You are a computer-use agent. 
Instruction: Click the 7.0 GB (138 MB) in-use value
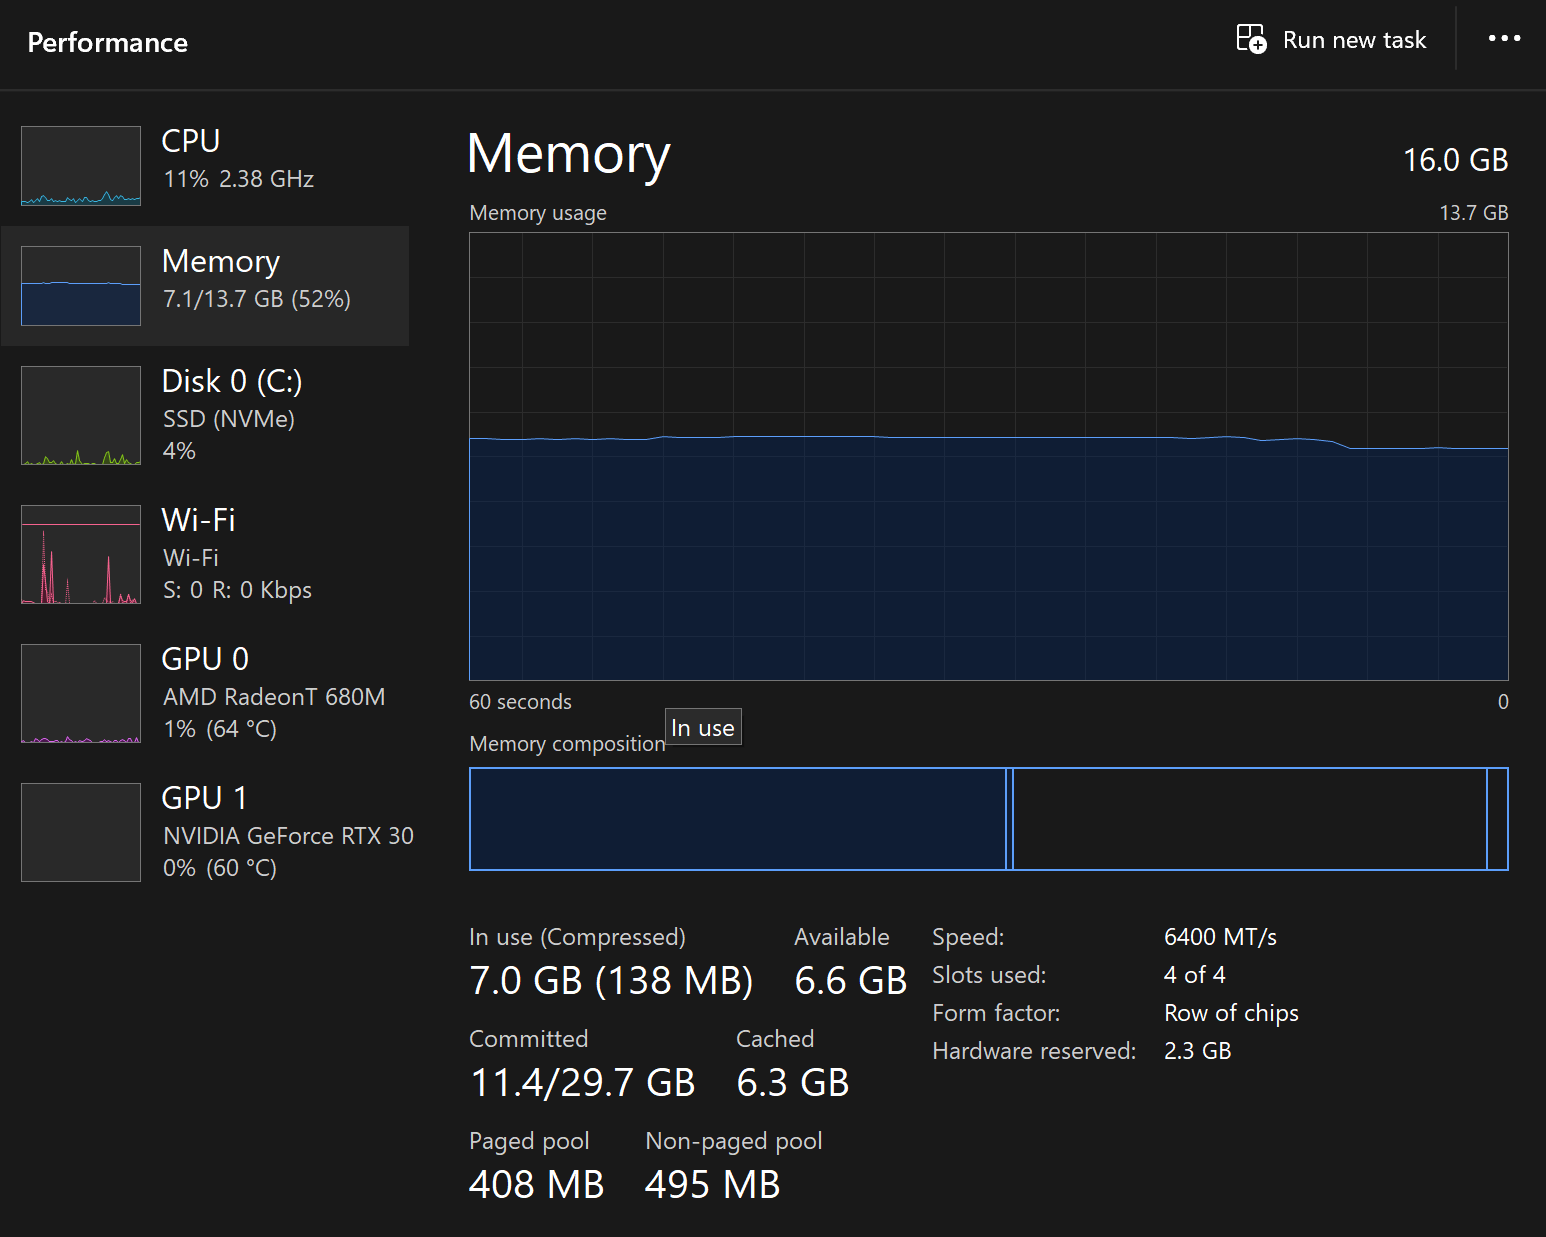tap(611, 981)
